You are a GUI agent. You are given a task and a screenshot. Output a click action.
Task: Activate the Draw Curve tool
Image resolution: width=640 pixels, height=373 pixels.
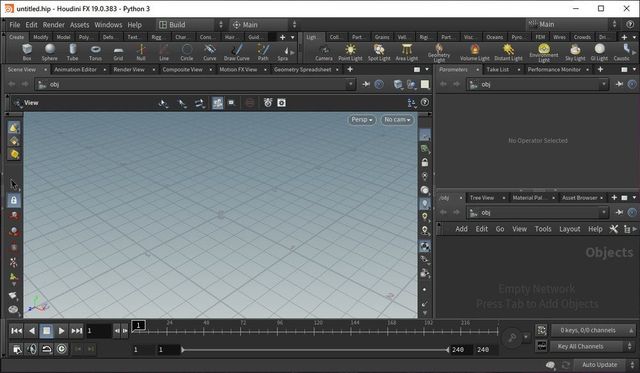tap(236, 52)
